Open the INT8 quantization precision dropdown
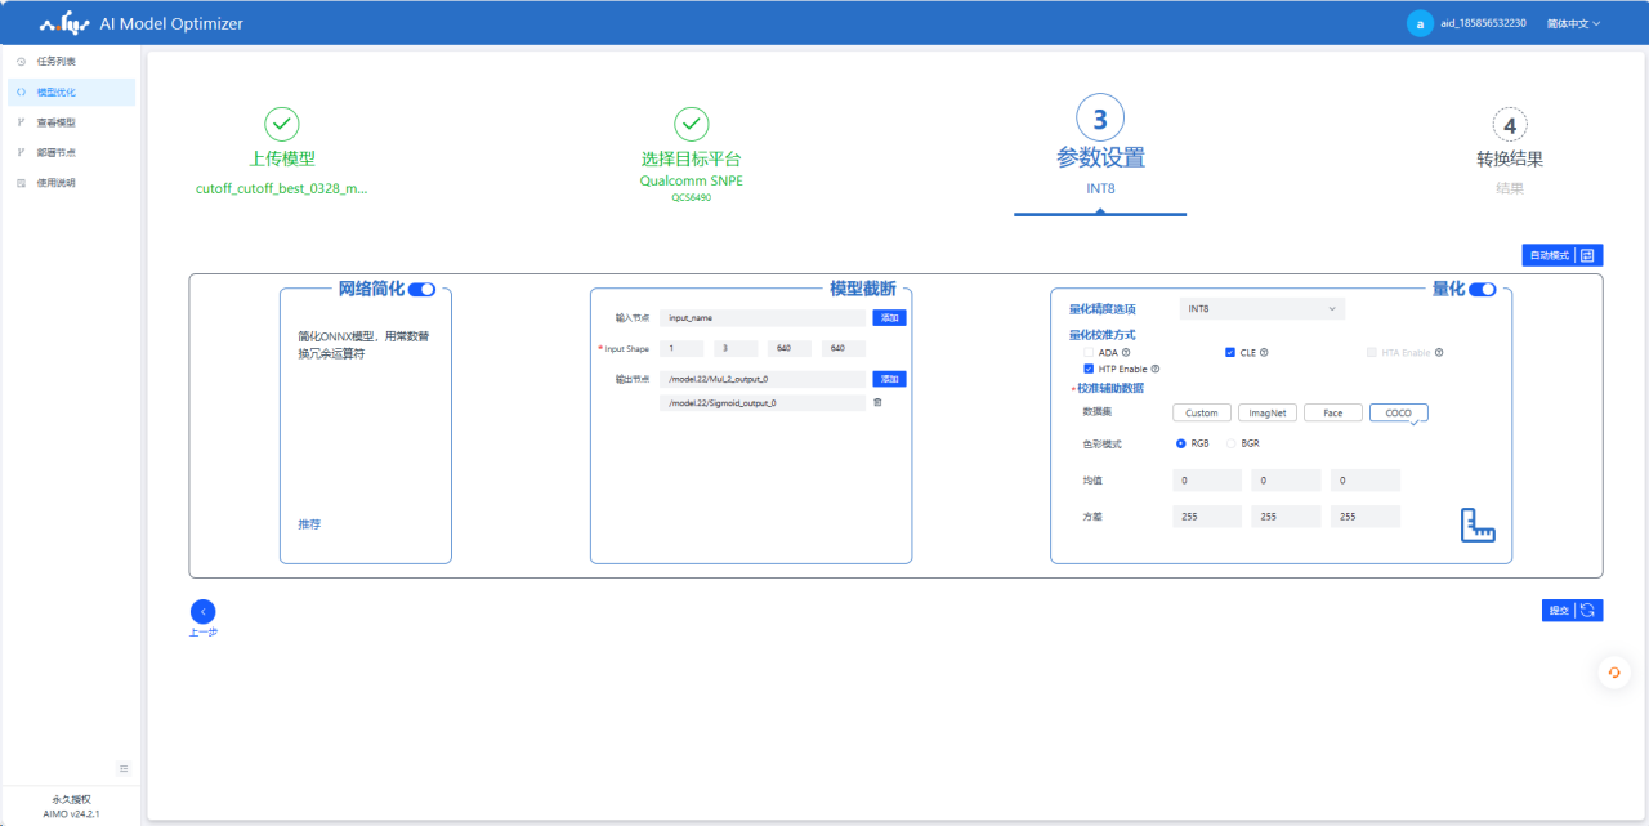Screen dimensions: 1649x826 [1262, 309]
